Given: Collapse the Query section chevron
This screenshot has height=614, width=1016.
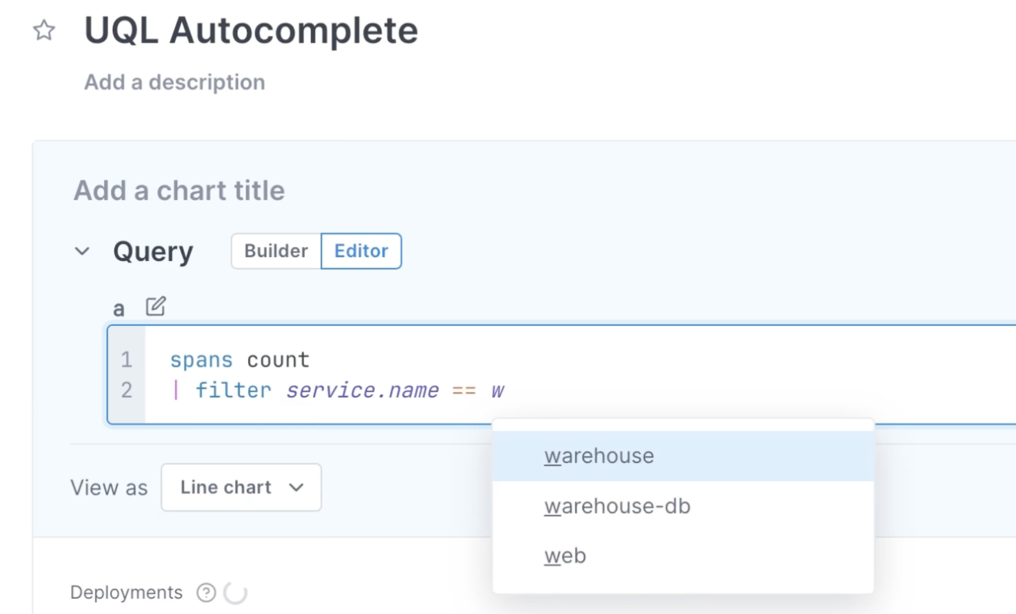Looking at the screenshot, I should pyautogui.click(x=82, y=252).
